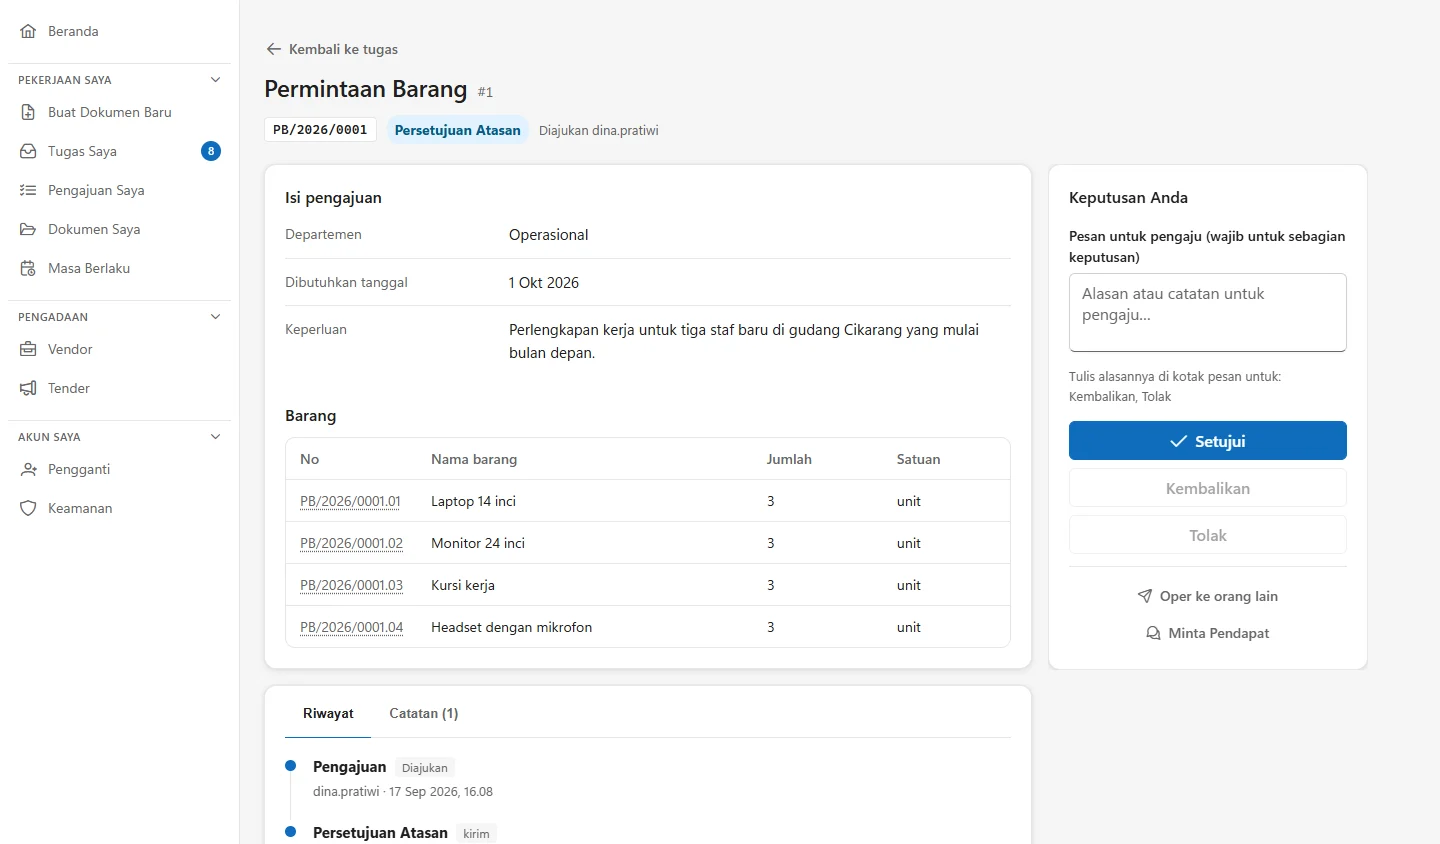Open item link PB/2026/0001.01
The height and width of the screenshot is (844, 1440).
(350, 501)
